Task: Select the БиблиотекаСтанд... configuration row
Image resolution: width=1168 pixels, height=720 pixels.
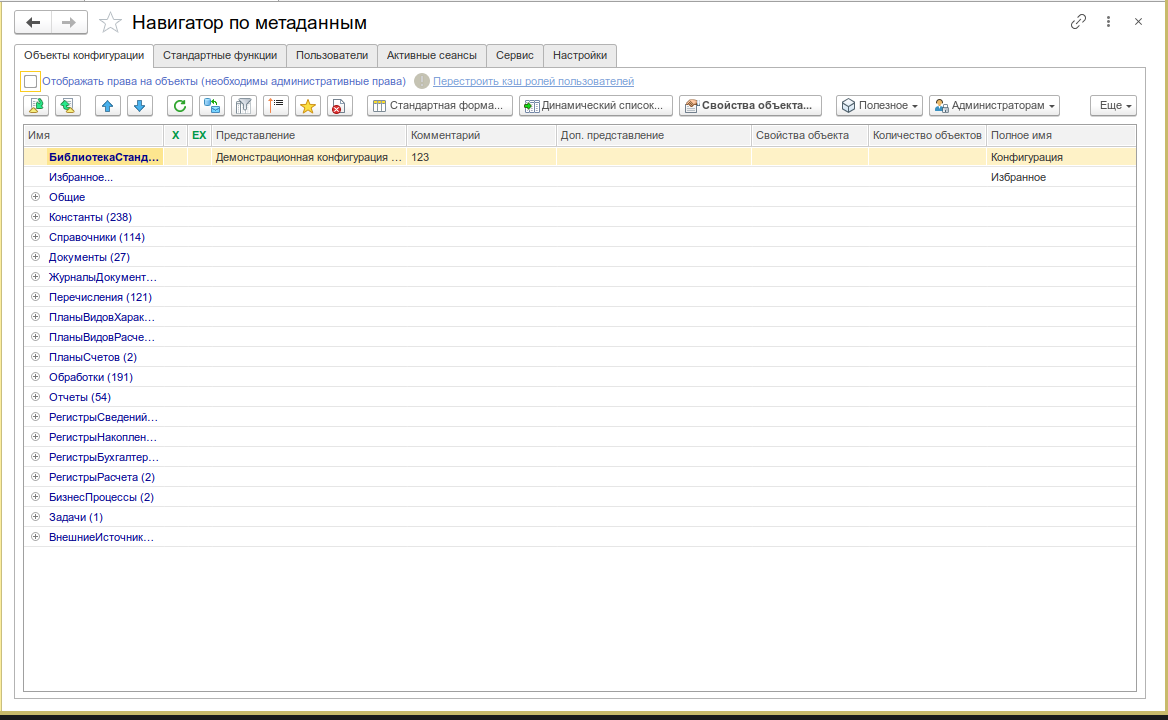Action: click(580, 157)
